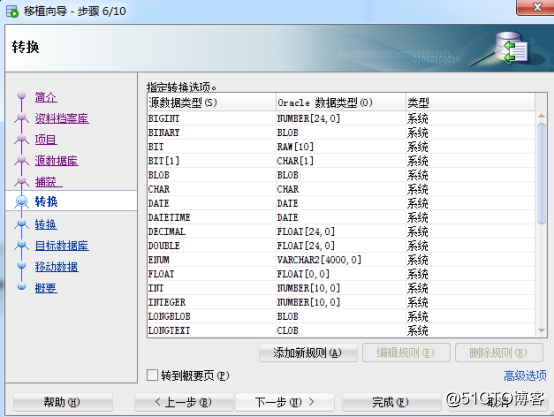Viewport: 554px width, 417px height.
Task: Open the 移动数据 step link
Action: (56, 267)
